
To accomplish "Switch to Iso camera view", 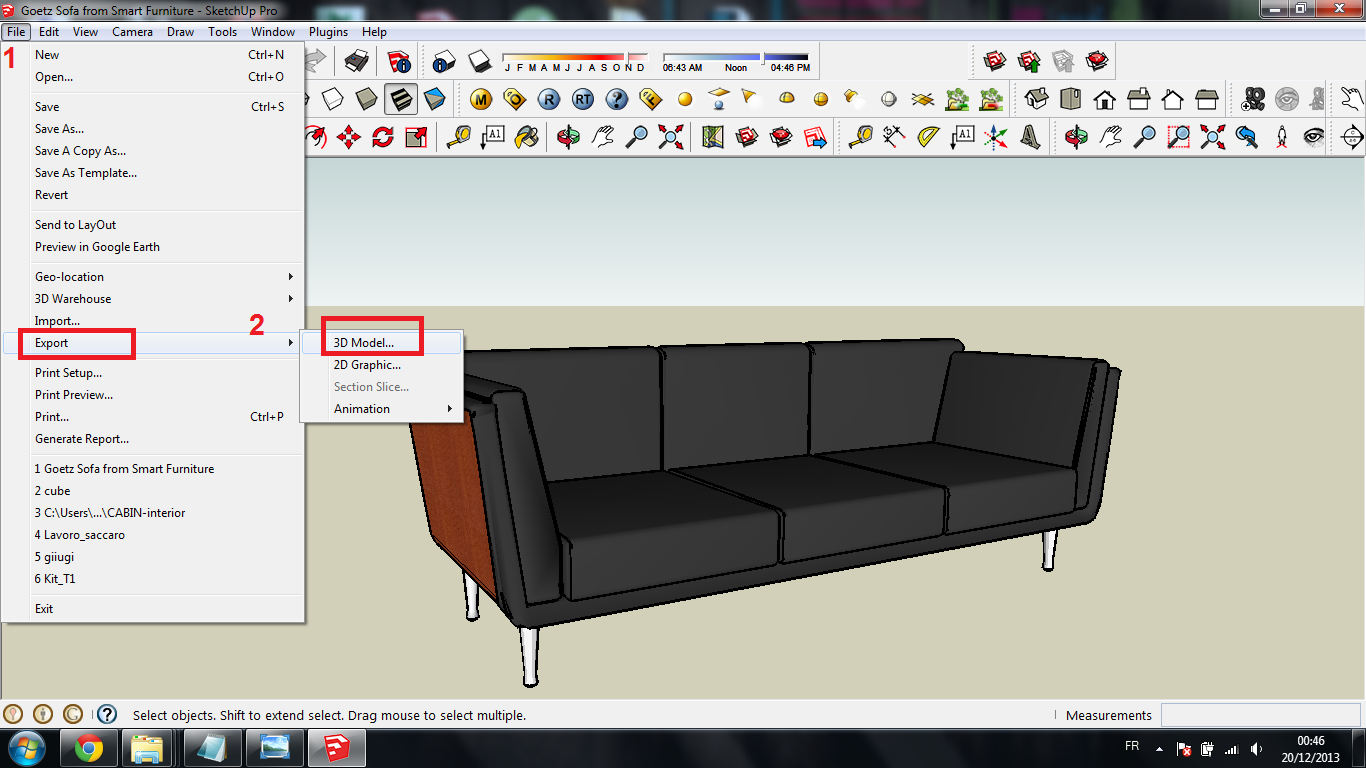I will point(1037,99).
